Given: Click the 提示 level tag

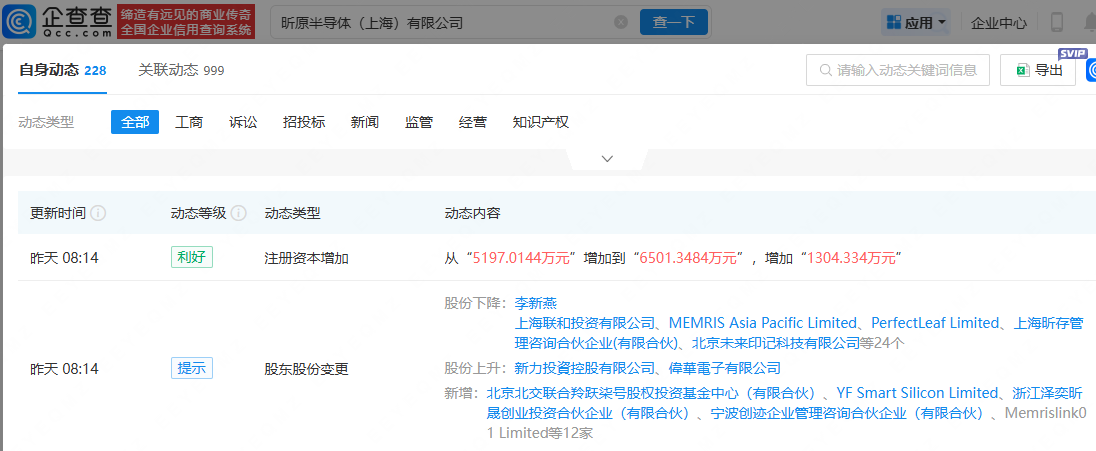Looking at the screenshot, I should [x=192, y=368].
